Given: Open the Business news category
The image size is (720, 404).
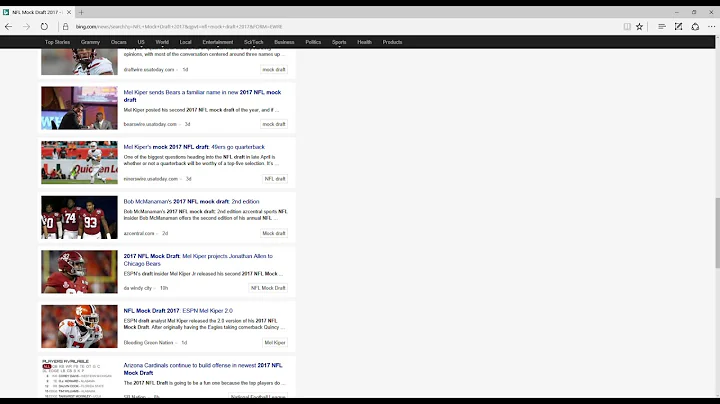Looking at the screenshot, I should point(284,42).
